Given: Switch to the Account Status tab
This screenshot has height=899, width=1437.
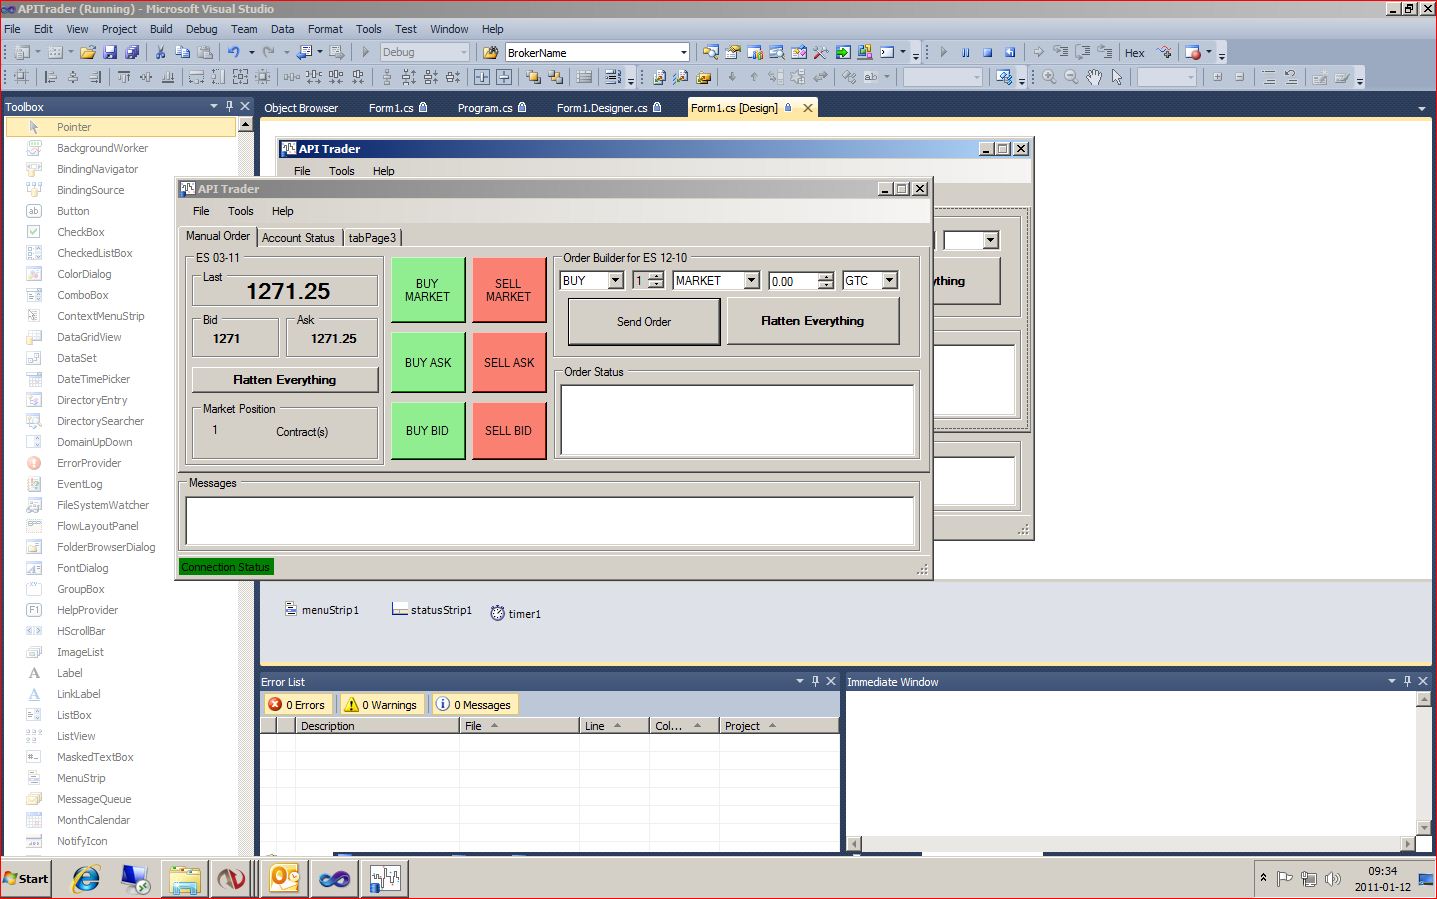Looking at the screenshot, I should pos(298,238).
